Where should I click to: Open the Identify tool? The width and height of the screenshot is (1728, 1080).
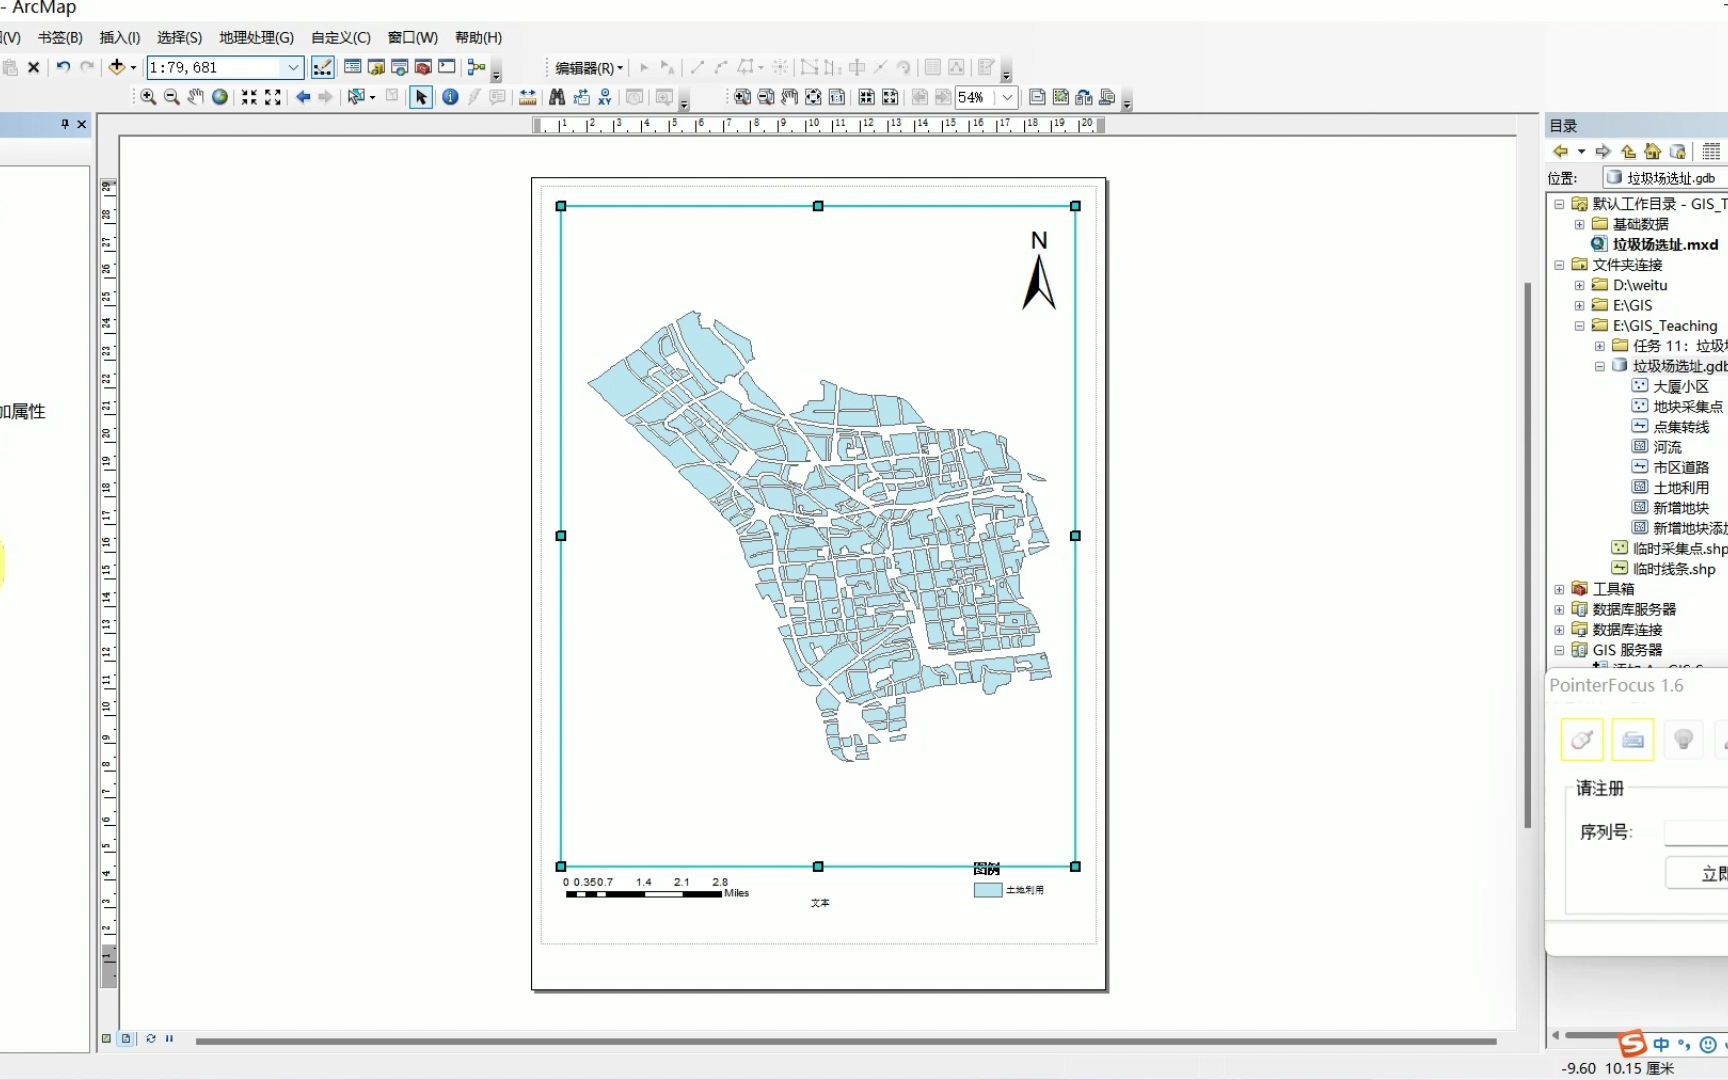(x=451, y=97)
